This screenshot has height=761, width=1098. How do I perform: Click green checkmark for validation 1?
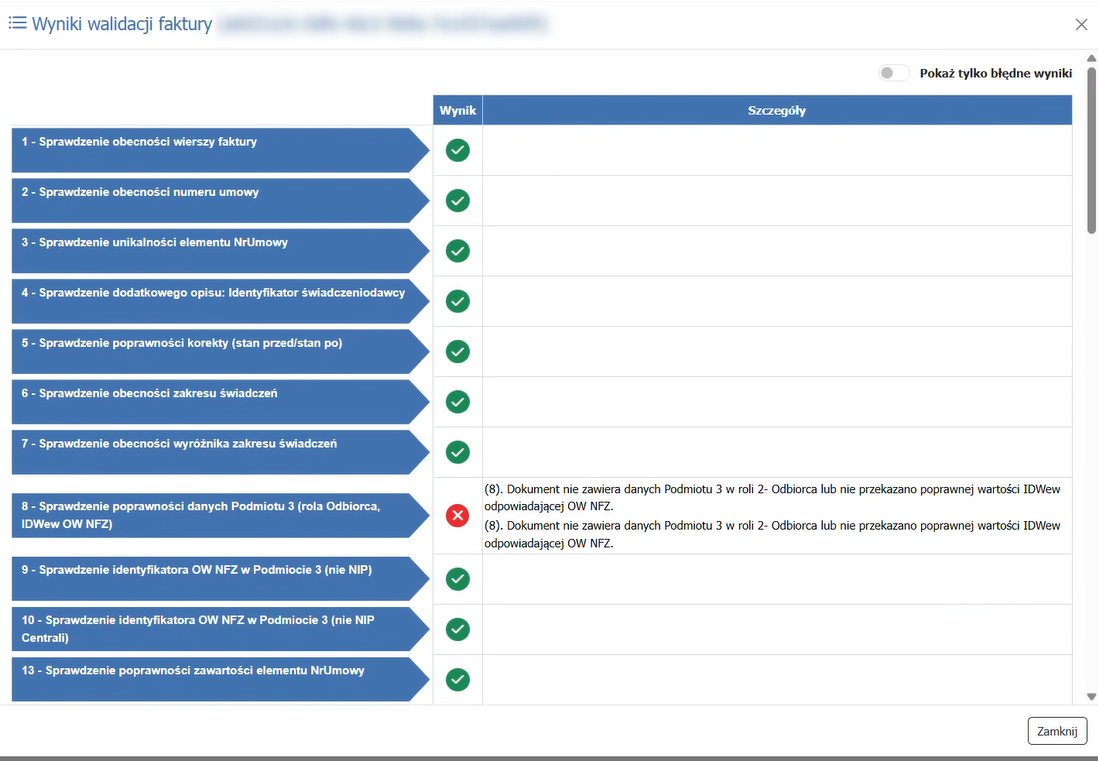point(457,150)
